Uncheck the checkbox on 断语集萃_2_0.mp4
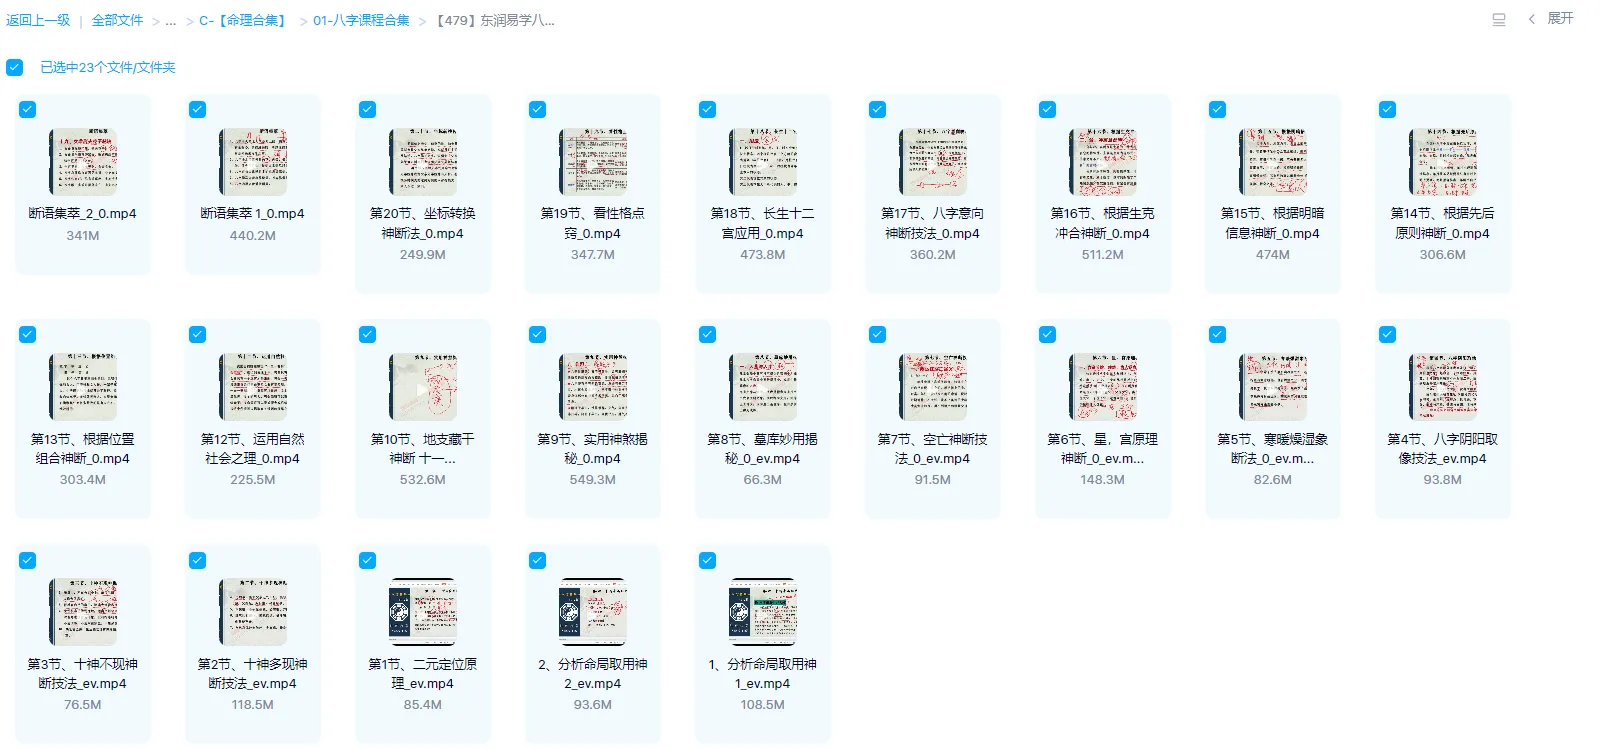This screenshot has width=1601, height=748. coord(28,110)
